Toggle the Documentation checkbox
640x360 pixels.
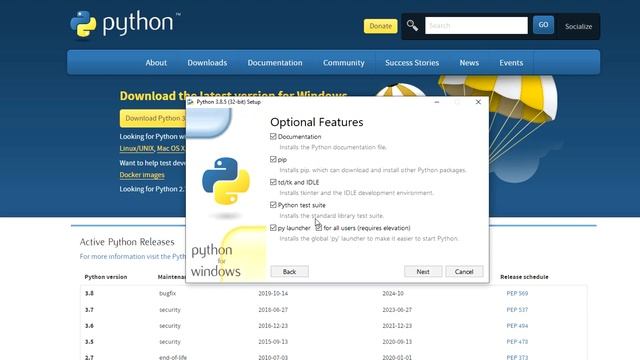pyautogui.click(x=273, y=136)
